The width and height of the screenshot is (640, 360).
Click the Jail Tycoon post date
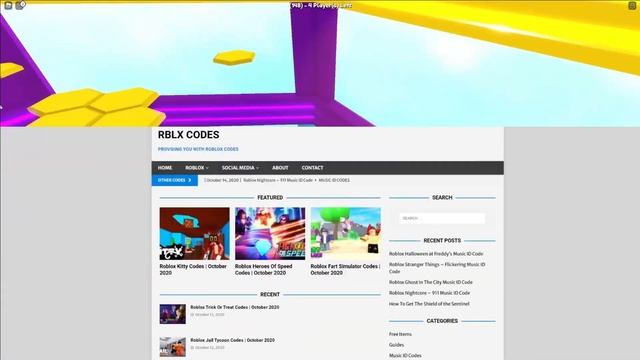[207, 348]
